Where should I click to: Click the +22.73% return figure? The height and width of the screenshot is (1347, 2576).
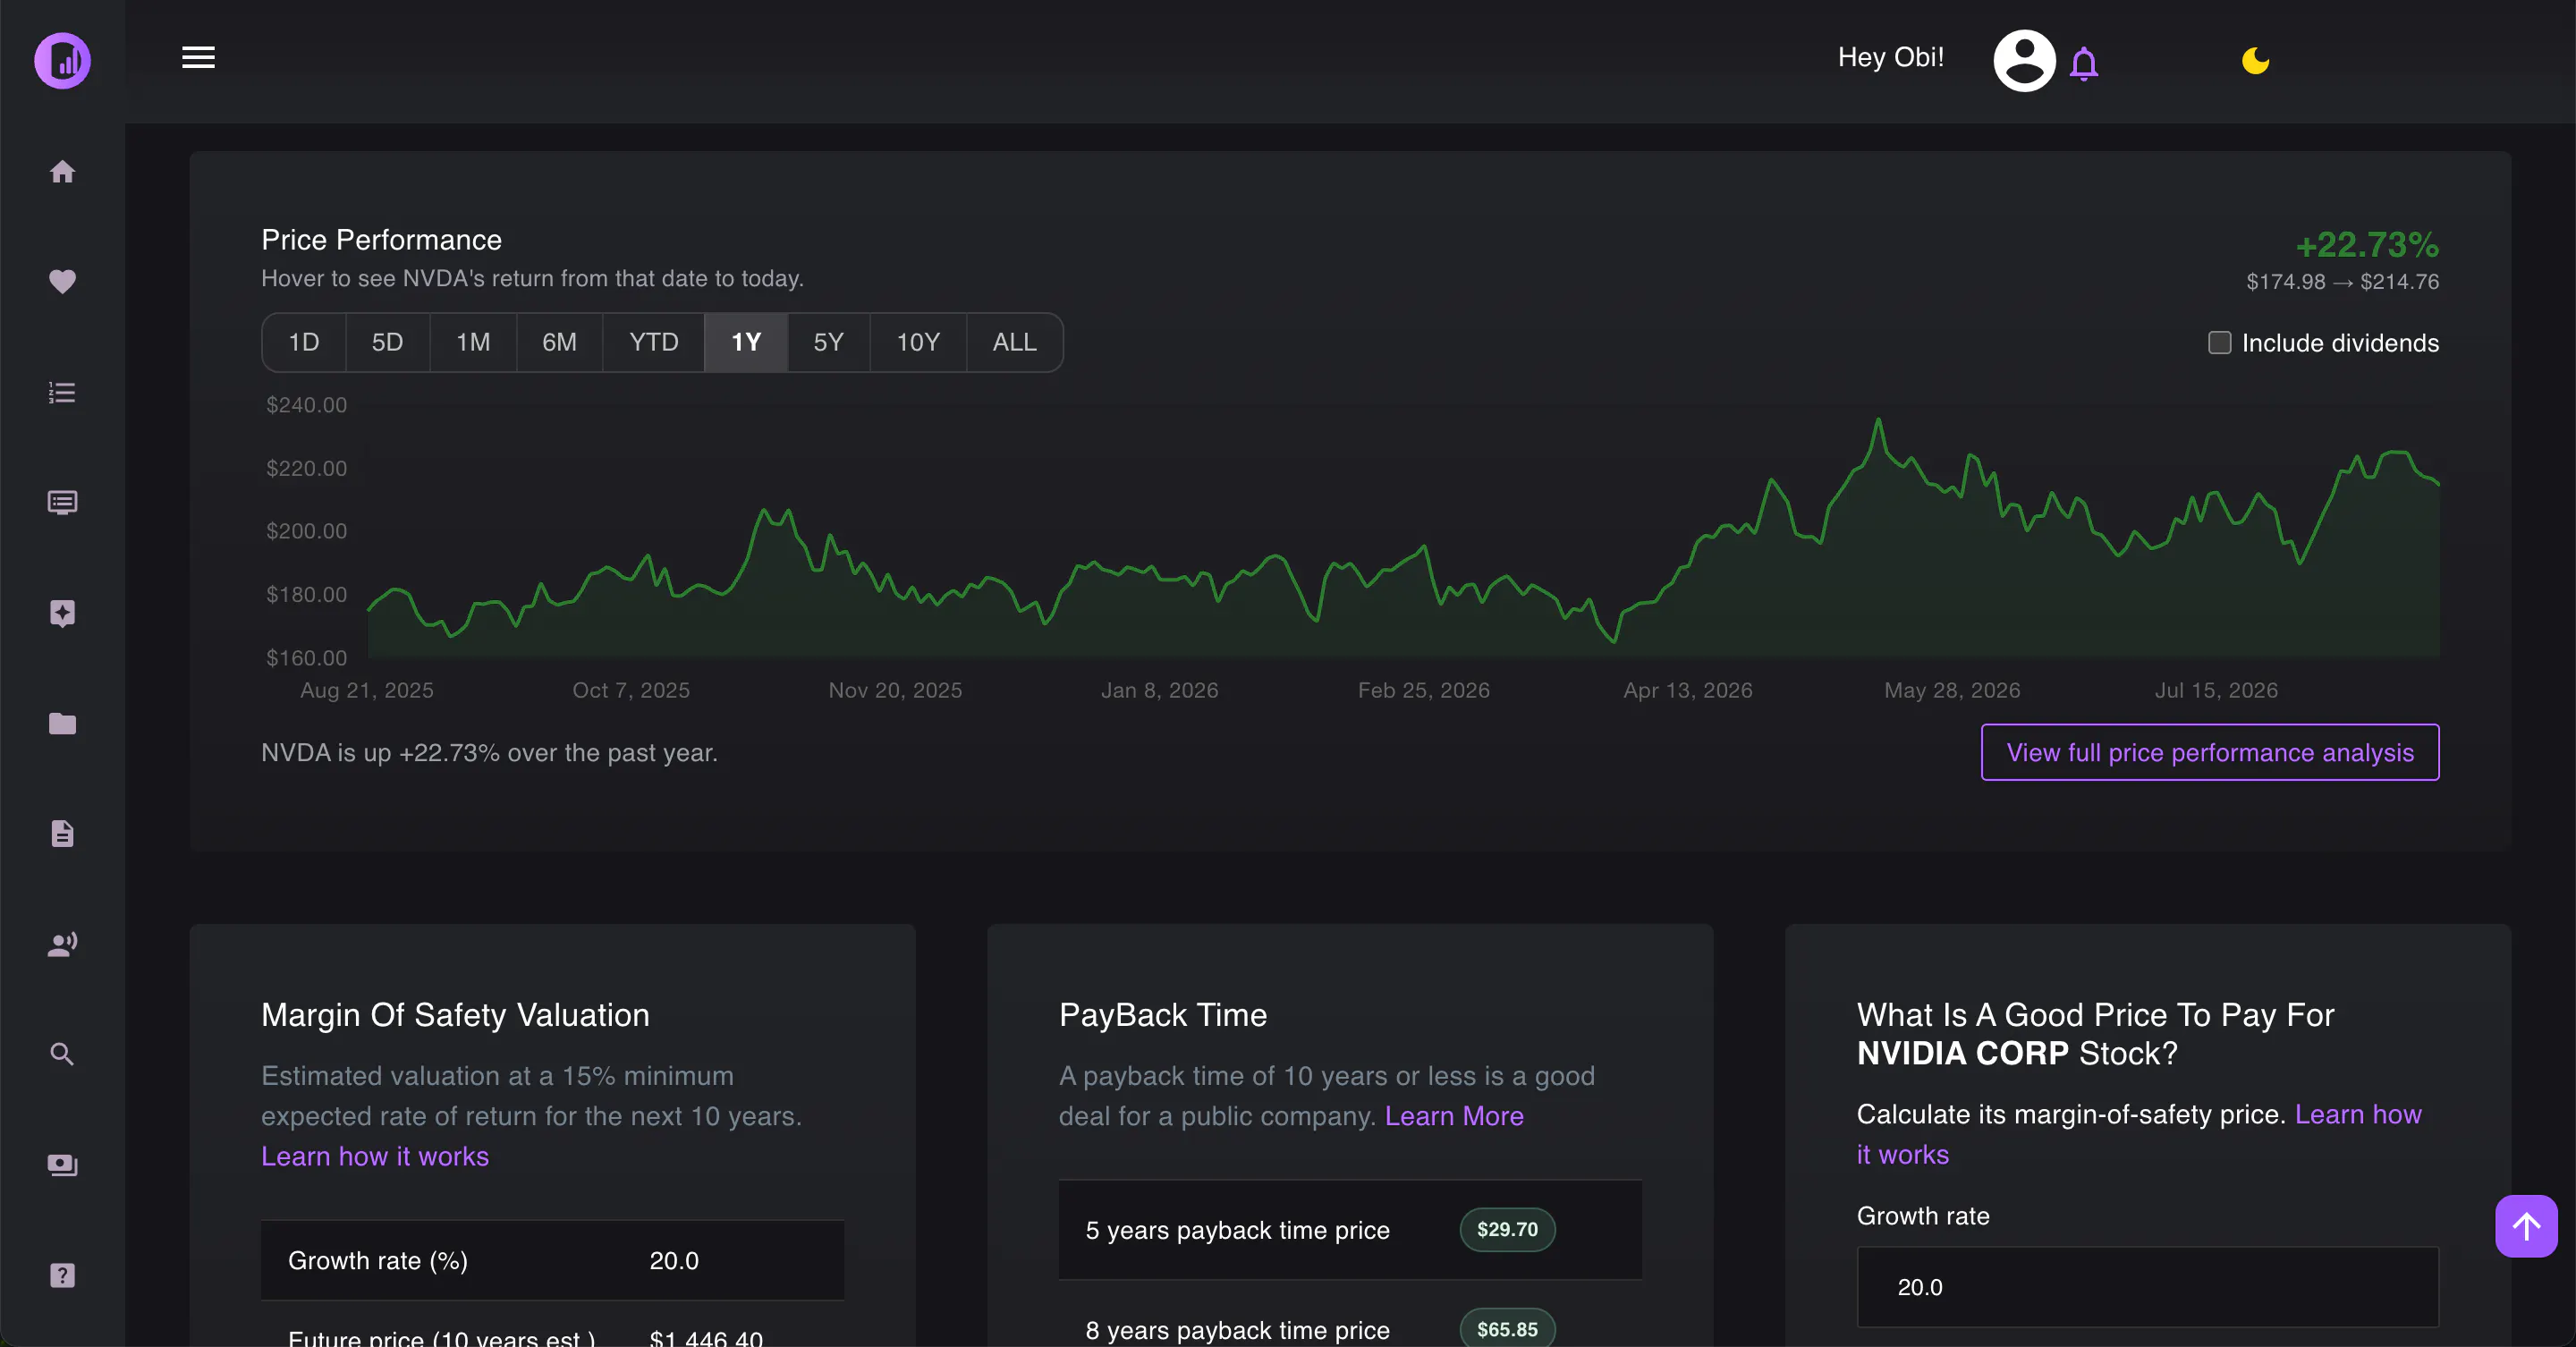2367,245
